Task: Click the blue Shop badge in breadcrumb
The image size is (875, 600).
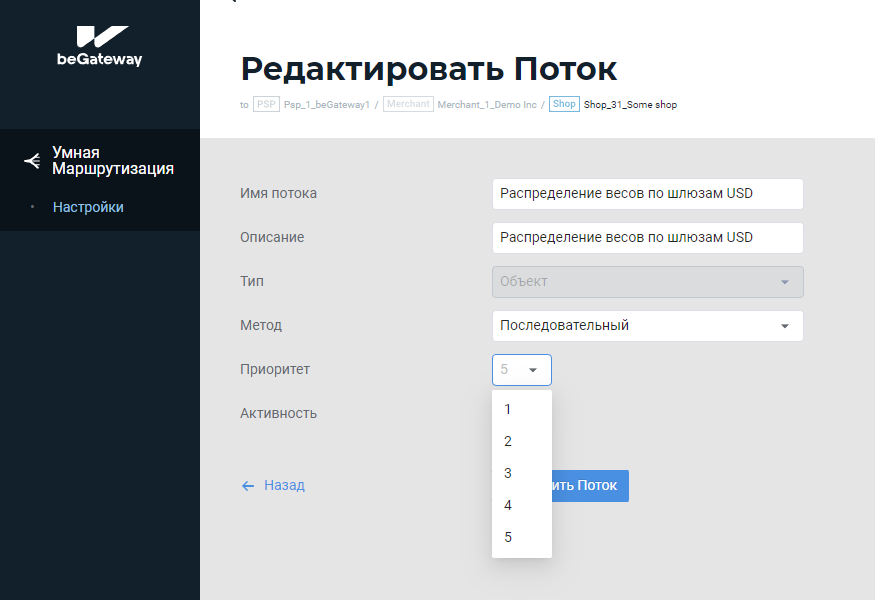Action: point(564,104)
